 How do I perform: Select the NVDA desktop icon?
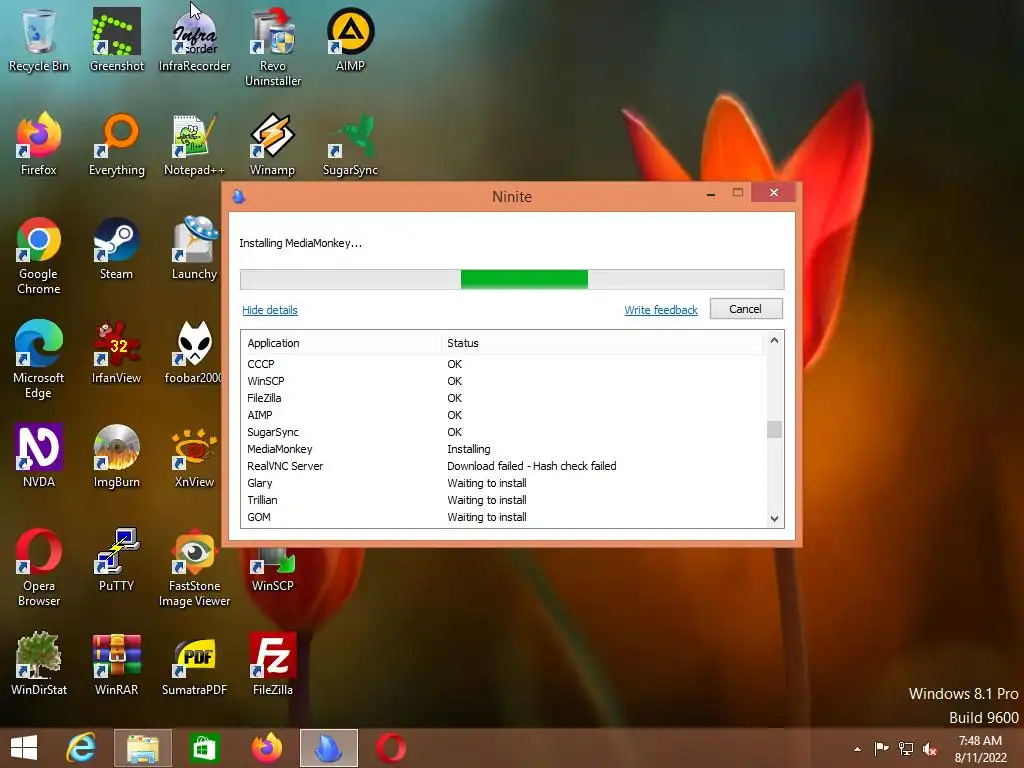tap(39, 456)
